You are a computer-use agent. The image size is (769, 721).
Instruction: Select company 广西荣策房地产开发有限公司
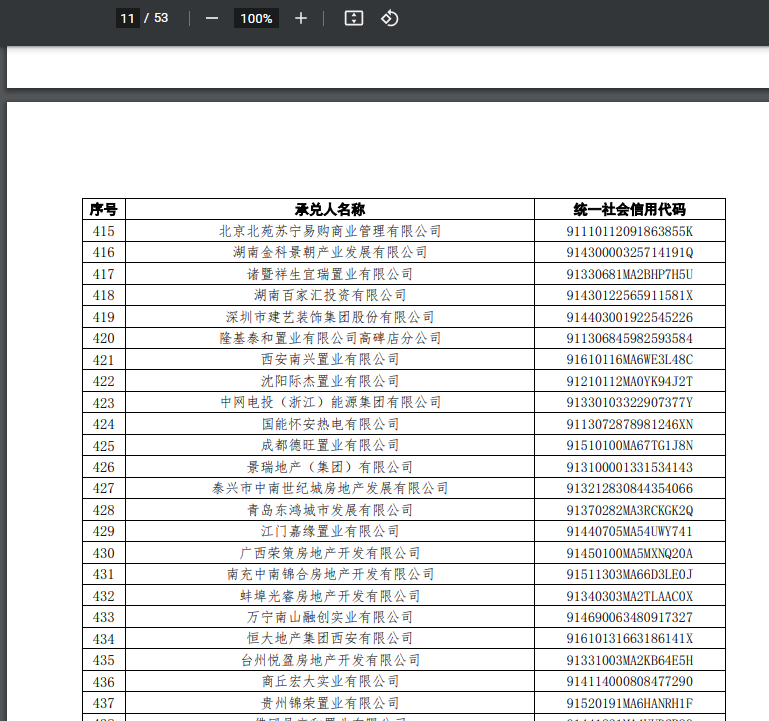click(330, 553)
